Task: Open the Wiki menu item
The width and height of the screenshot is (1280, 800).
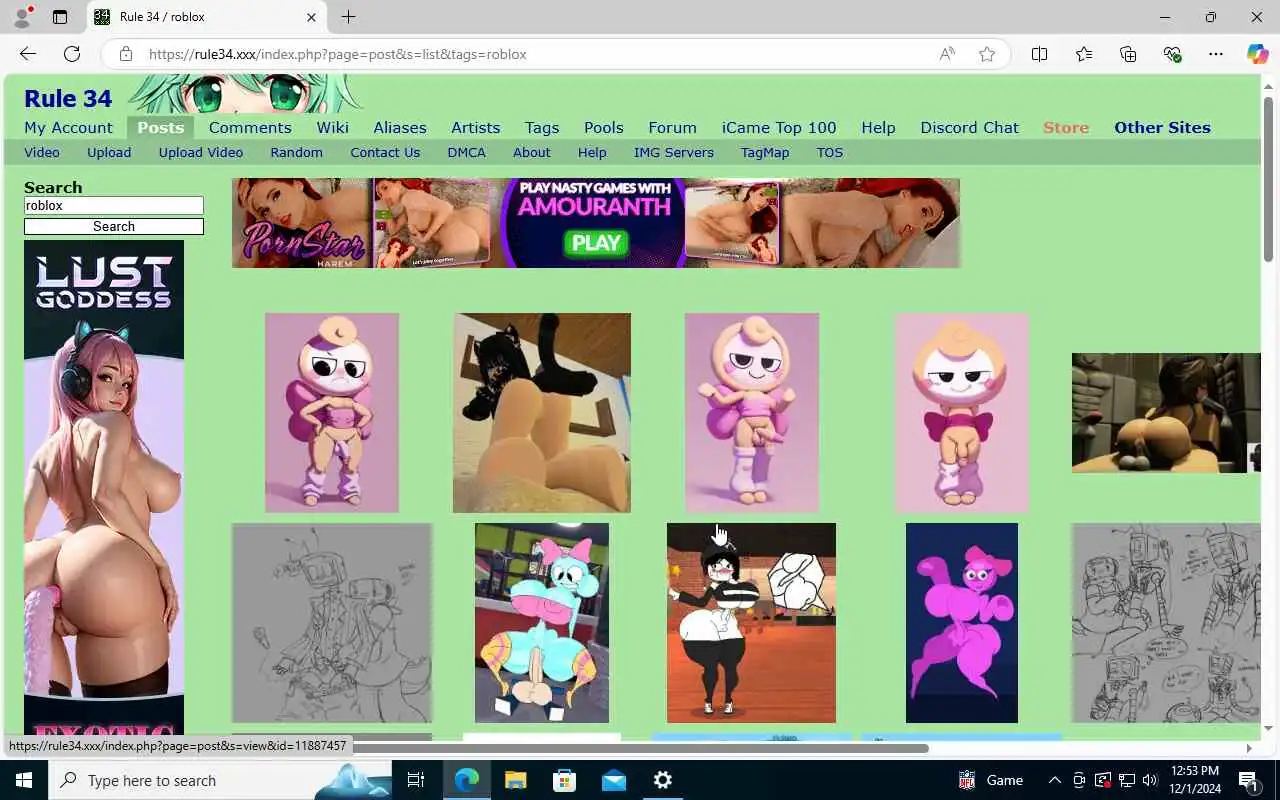Action: coord(333,128)
